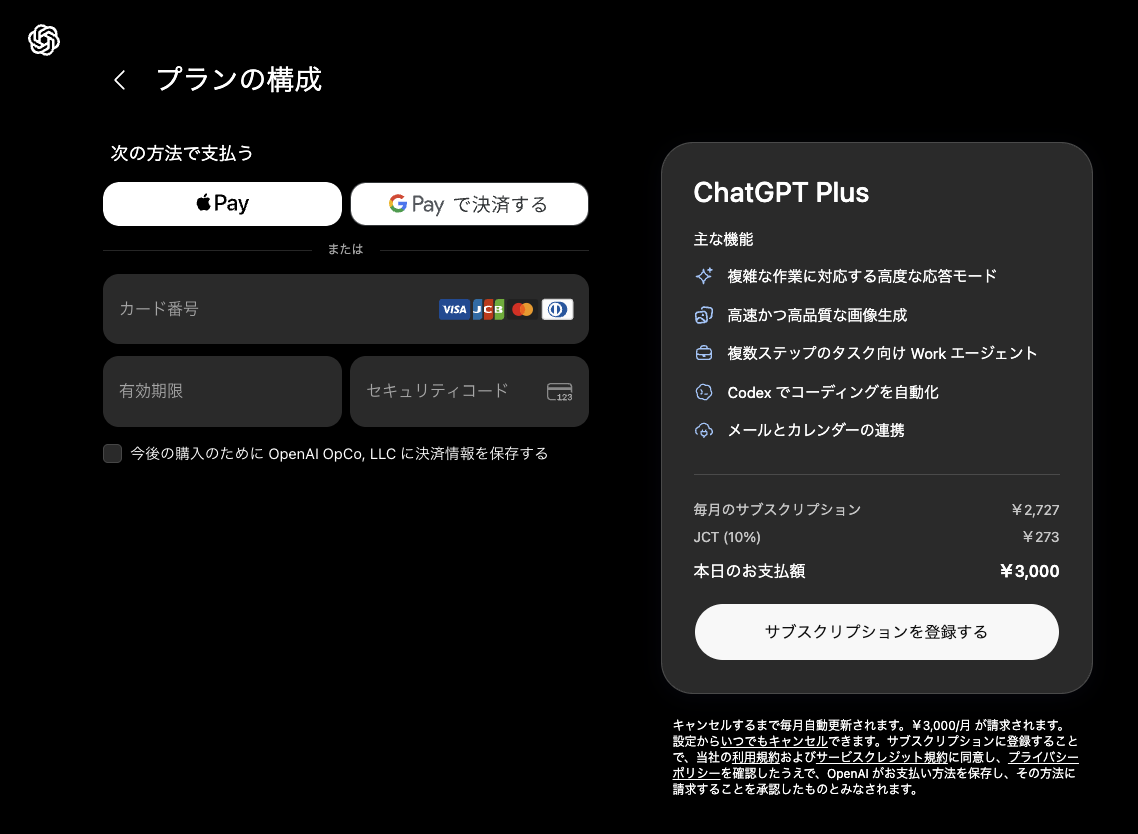The height and width of the screenshot is (834, 1138).
Task: Click the 主な機能 label
Action: pyautogui.click(x=724, y=240)
